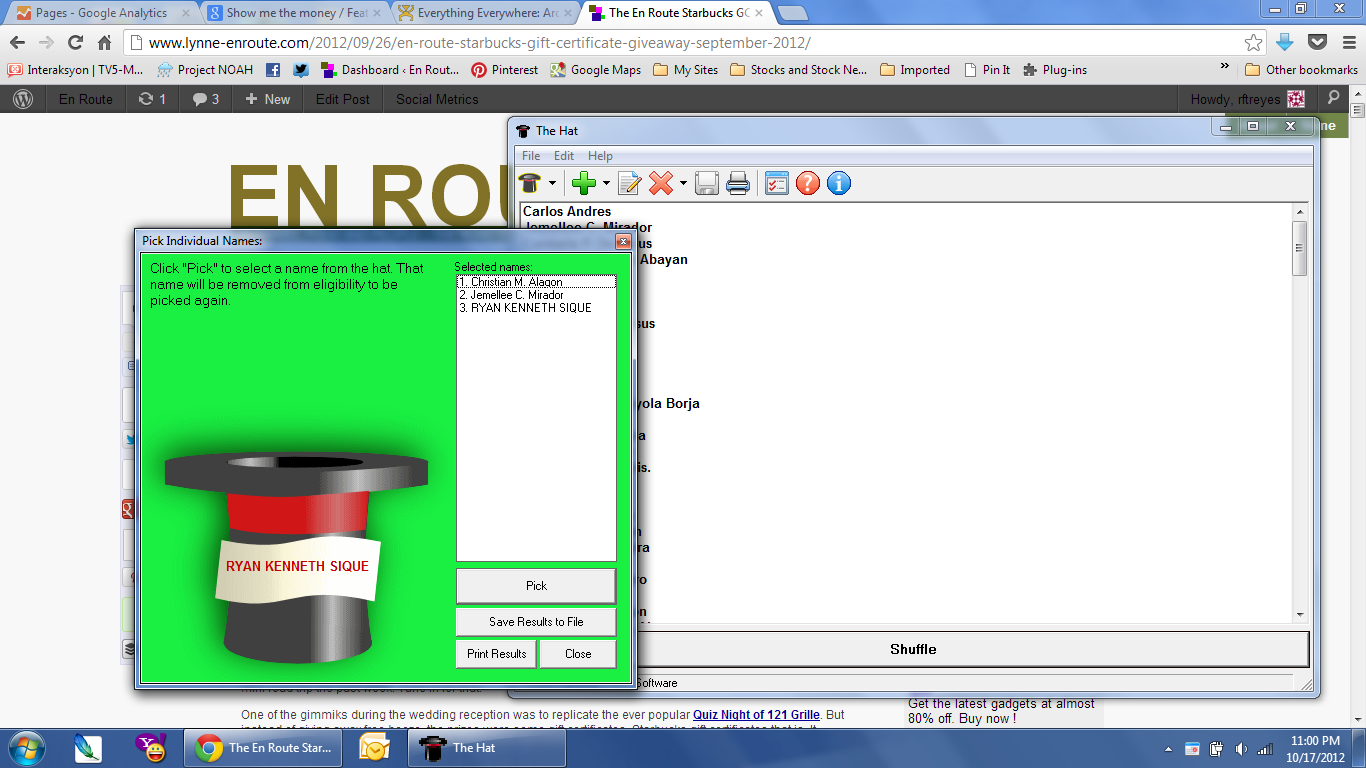This screenshot has height=768, width=1366.
Task: Bookmark this page with star icon
Action: [1253, 43]
